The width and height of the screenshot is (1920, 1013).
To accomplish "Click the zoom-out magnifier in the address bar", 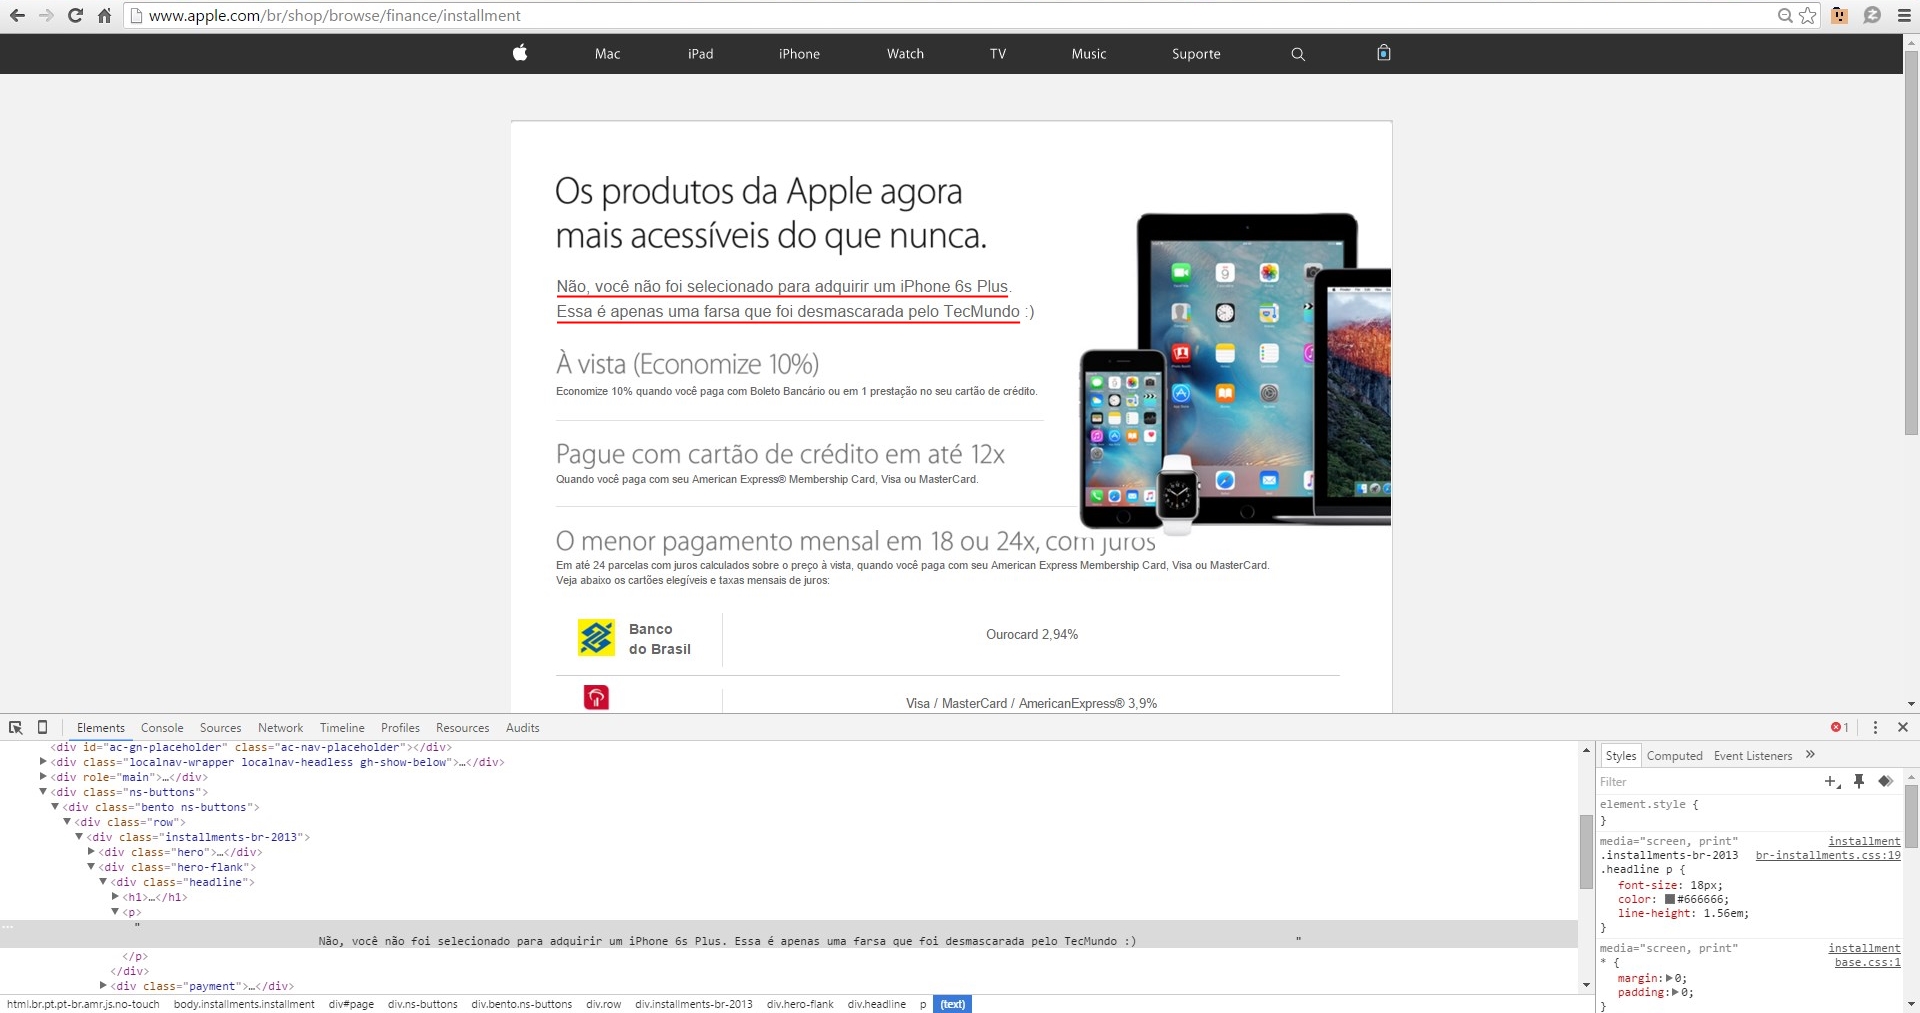I will click(1785, 15).
